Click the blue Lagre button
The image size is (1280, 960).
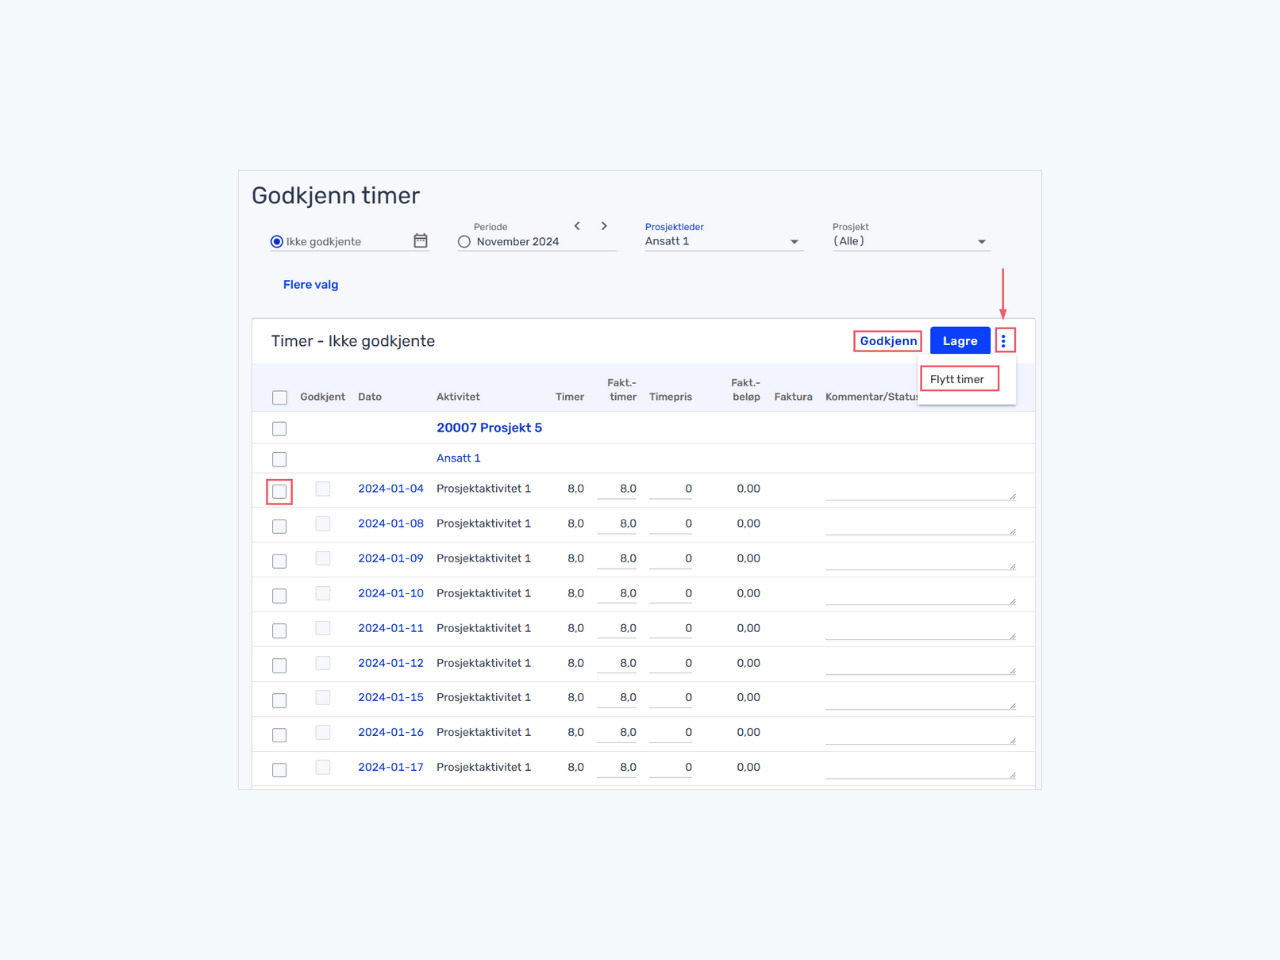tap(960, 341)
